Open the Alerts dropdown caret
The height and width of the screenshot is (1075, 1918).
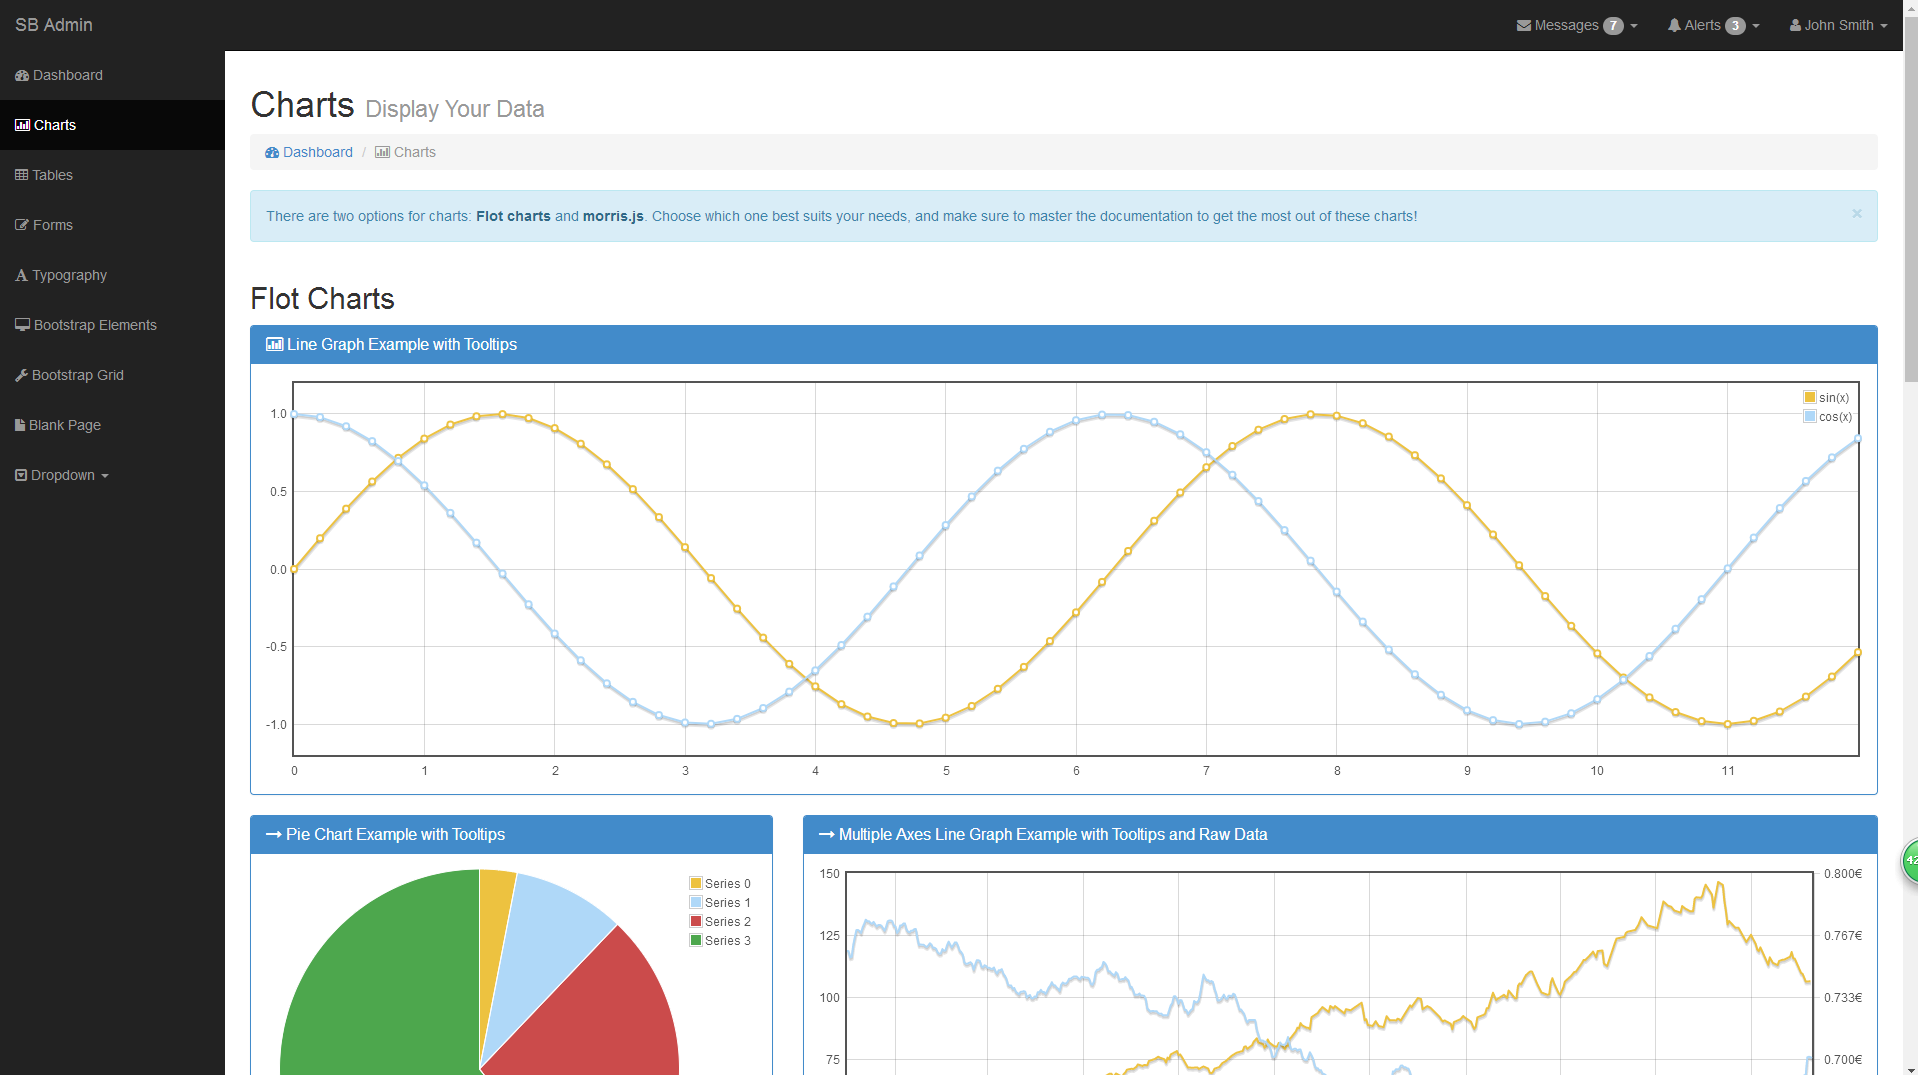tap(1756, 26)
